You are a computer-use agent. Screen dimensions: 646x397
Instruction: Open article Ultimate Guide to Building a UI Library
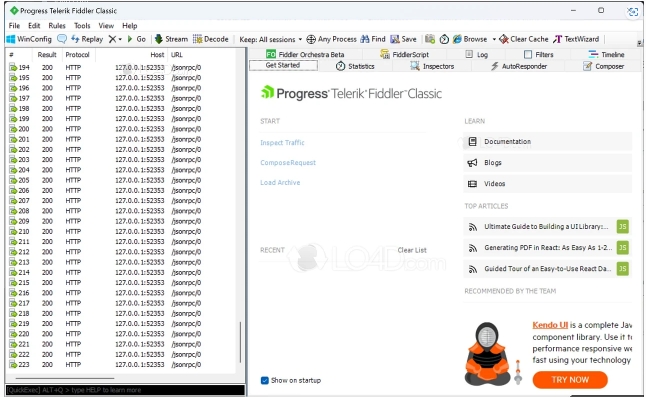[x=548, y=227]
